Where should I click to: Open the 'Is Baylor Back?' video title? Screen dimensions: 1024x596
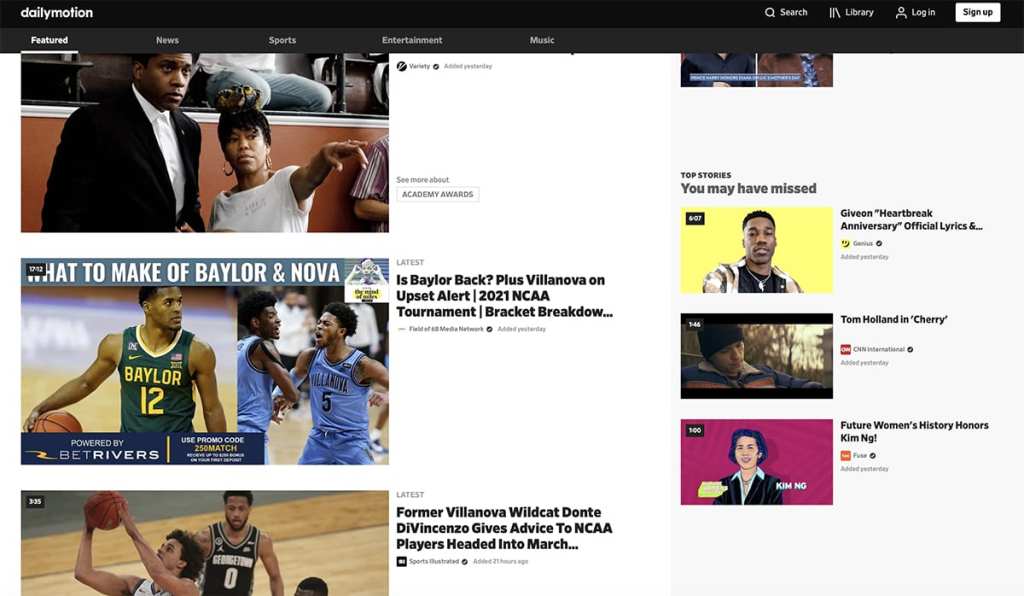(x=504, y=296)
